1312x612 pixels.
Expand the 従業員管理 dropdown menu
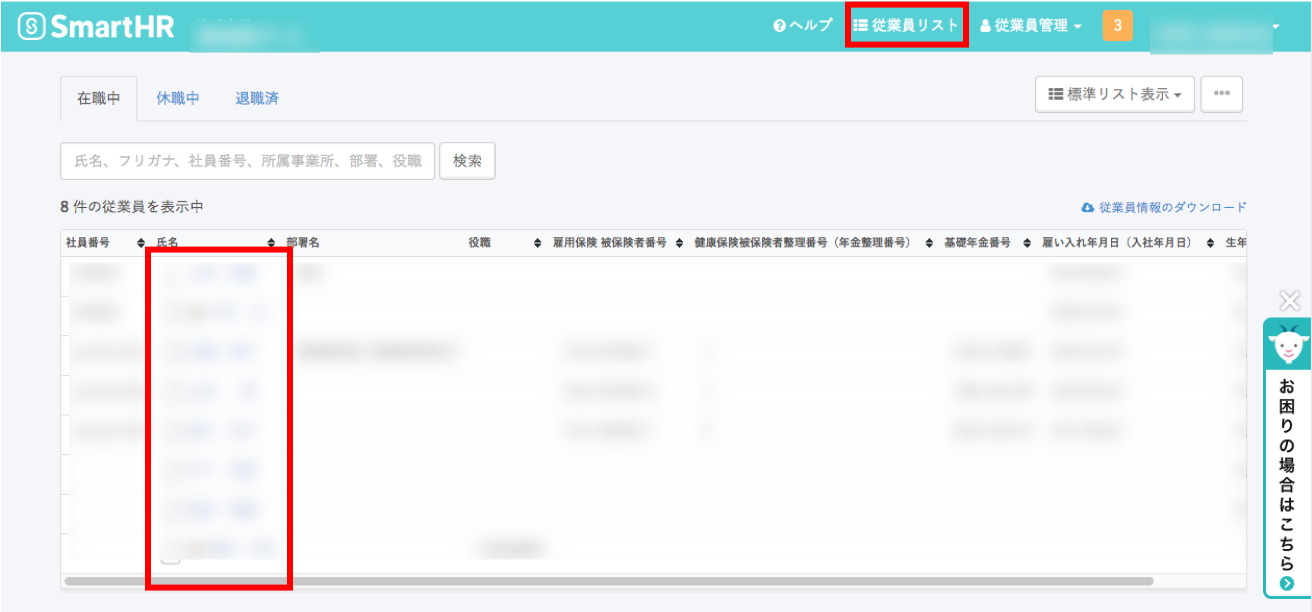click(1030, 26)
